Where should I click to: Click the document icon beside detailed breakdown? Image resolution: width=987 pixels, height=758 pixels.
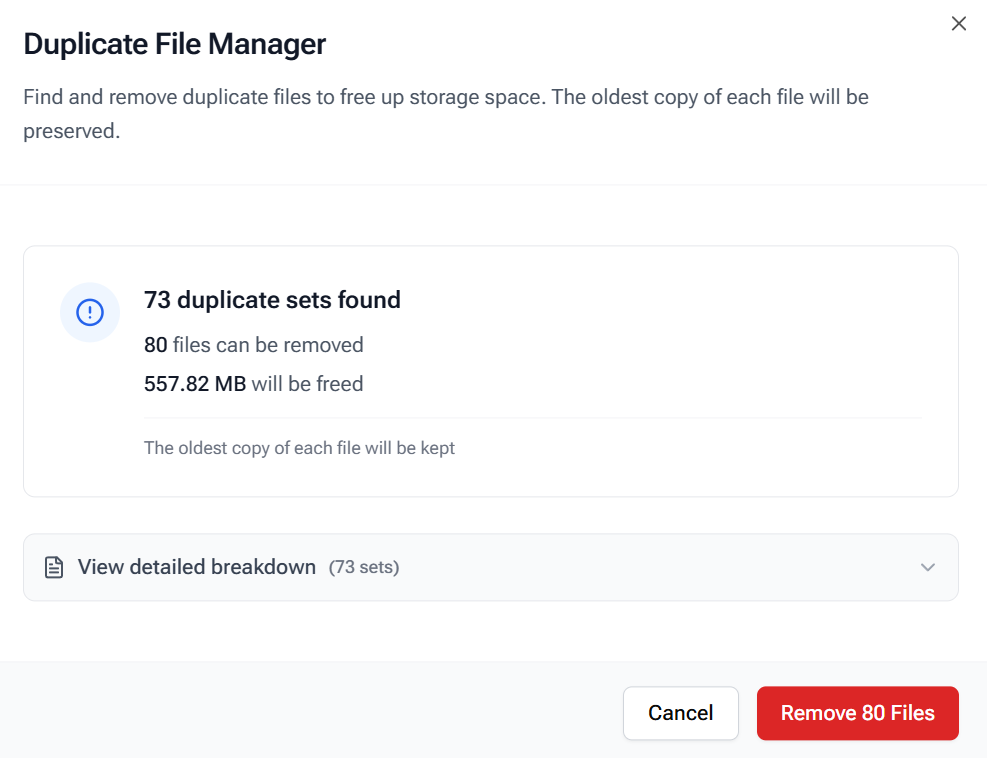click(x=53, y=566)
